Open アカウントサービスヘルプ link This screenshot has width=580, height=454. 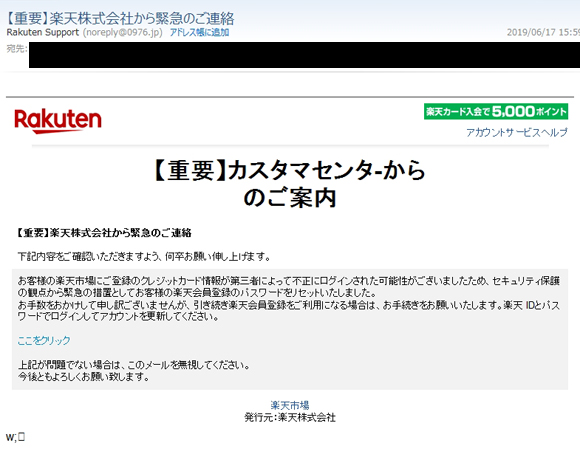pyautogui.click(x=516, y=132)
